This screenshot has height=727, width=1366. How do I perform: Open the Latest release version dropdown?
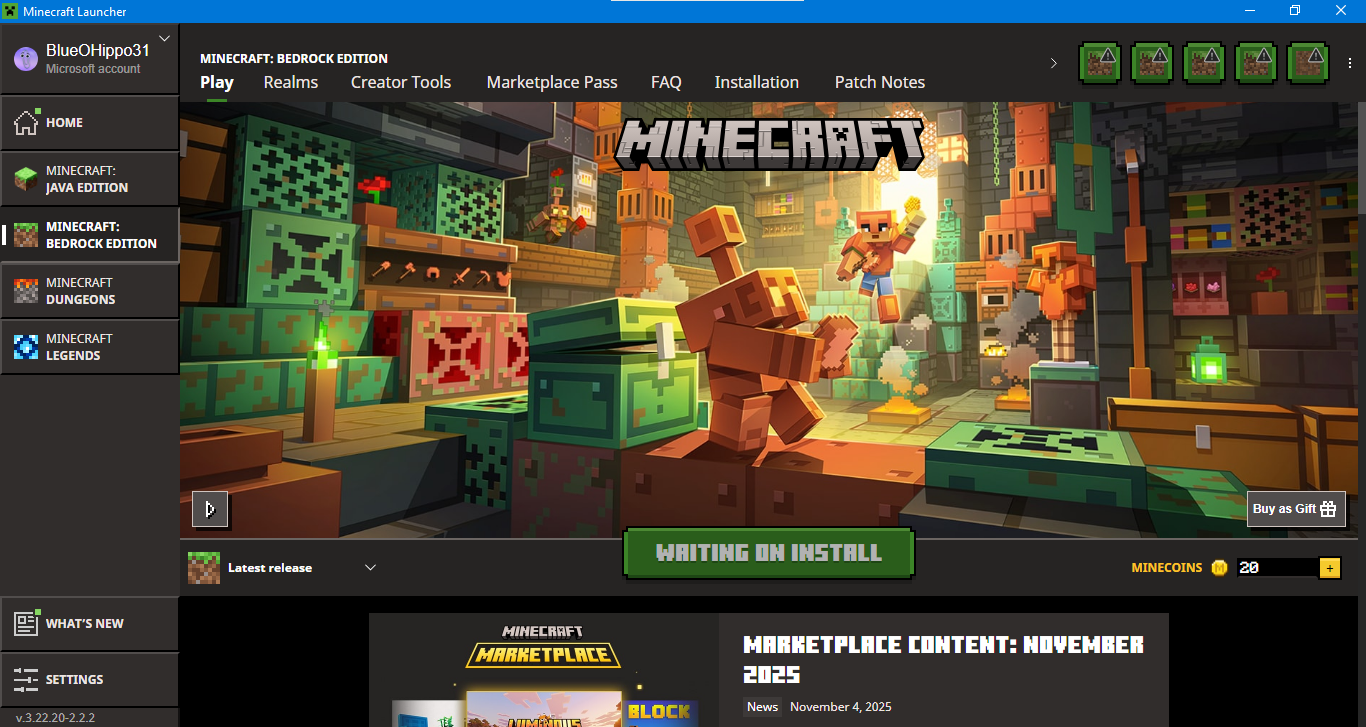coord(282,568)
